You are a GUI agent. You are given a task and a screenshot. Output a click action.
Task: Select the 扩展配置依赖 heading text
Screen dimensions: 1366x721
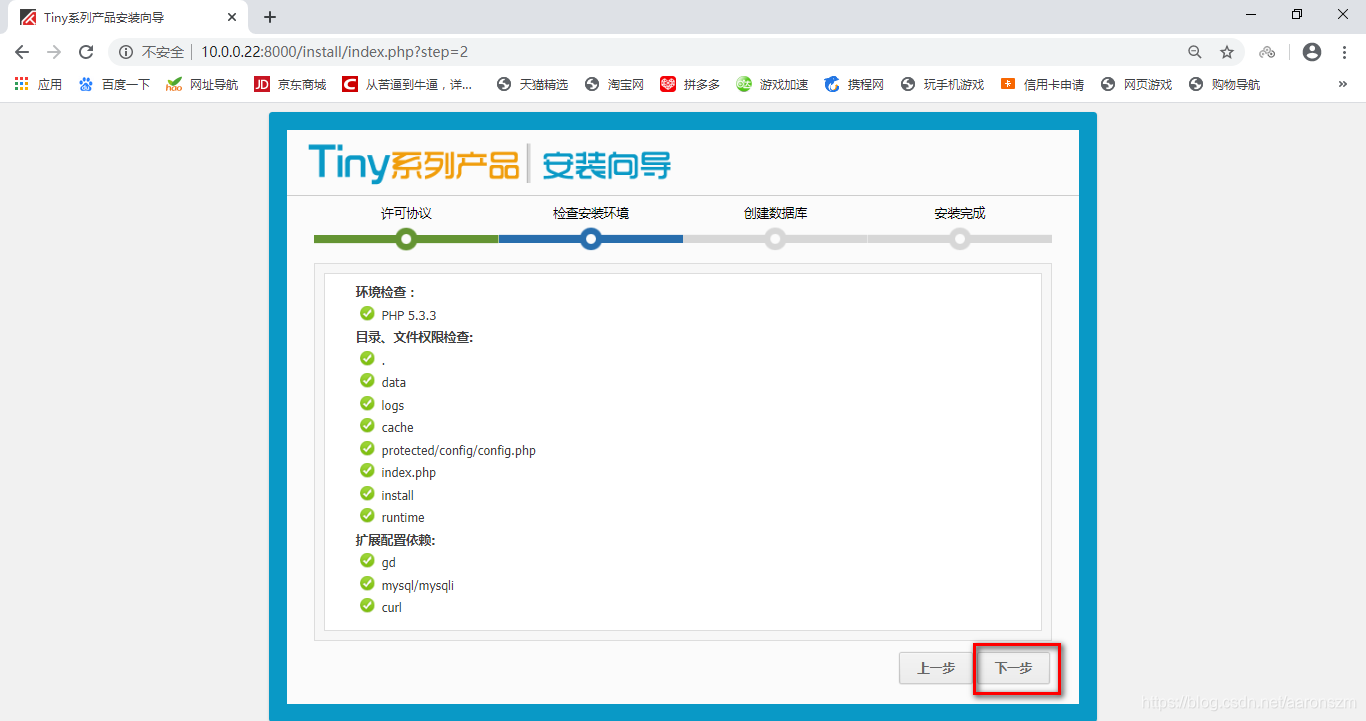coord(396,540)
